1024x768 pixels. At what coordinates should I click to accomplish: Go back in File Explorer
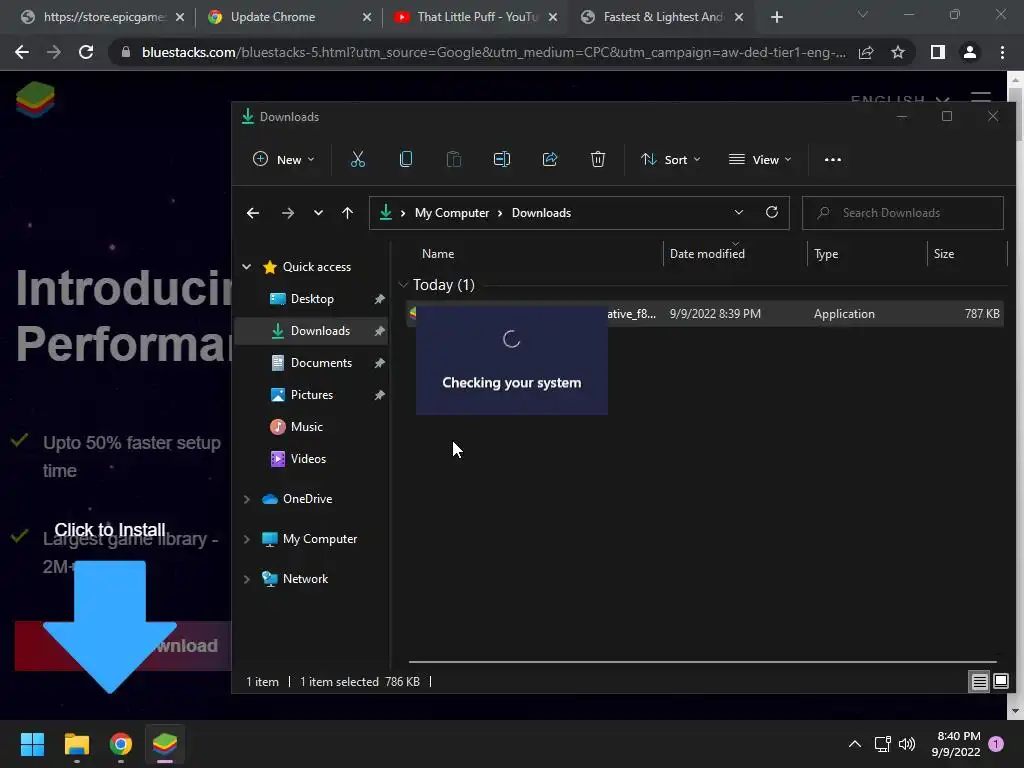tap(253, 213)
